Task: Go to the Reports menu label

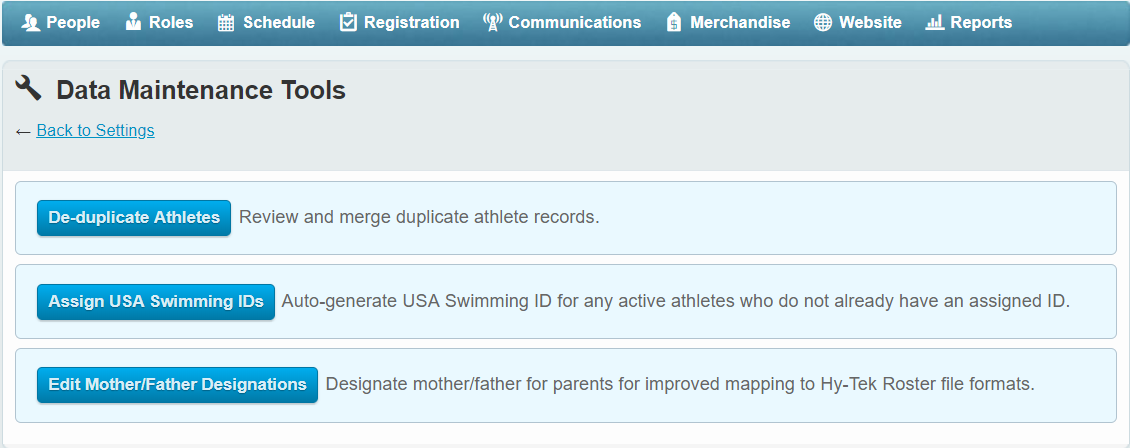Action: (981, 22)
